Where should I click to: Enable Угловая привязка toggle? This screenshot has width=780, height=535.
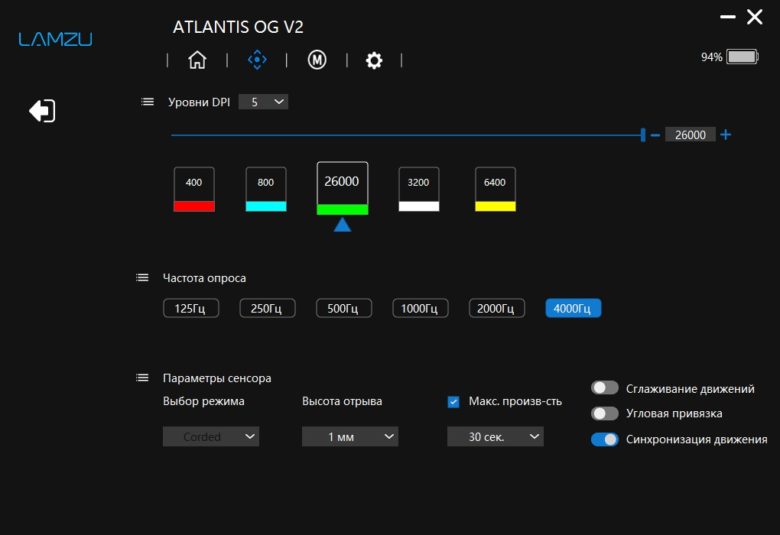click(x=604, y=413)
